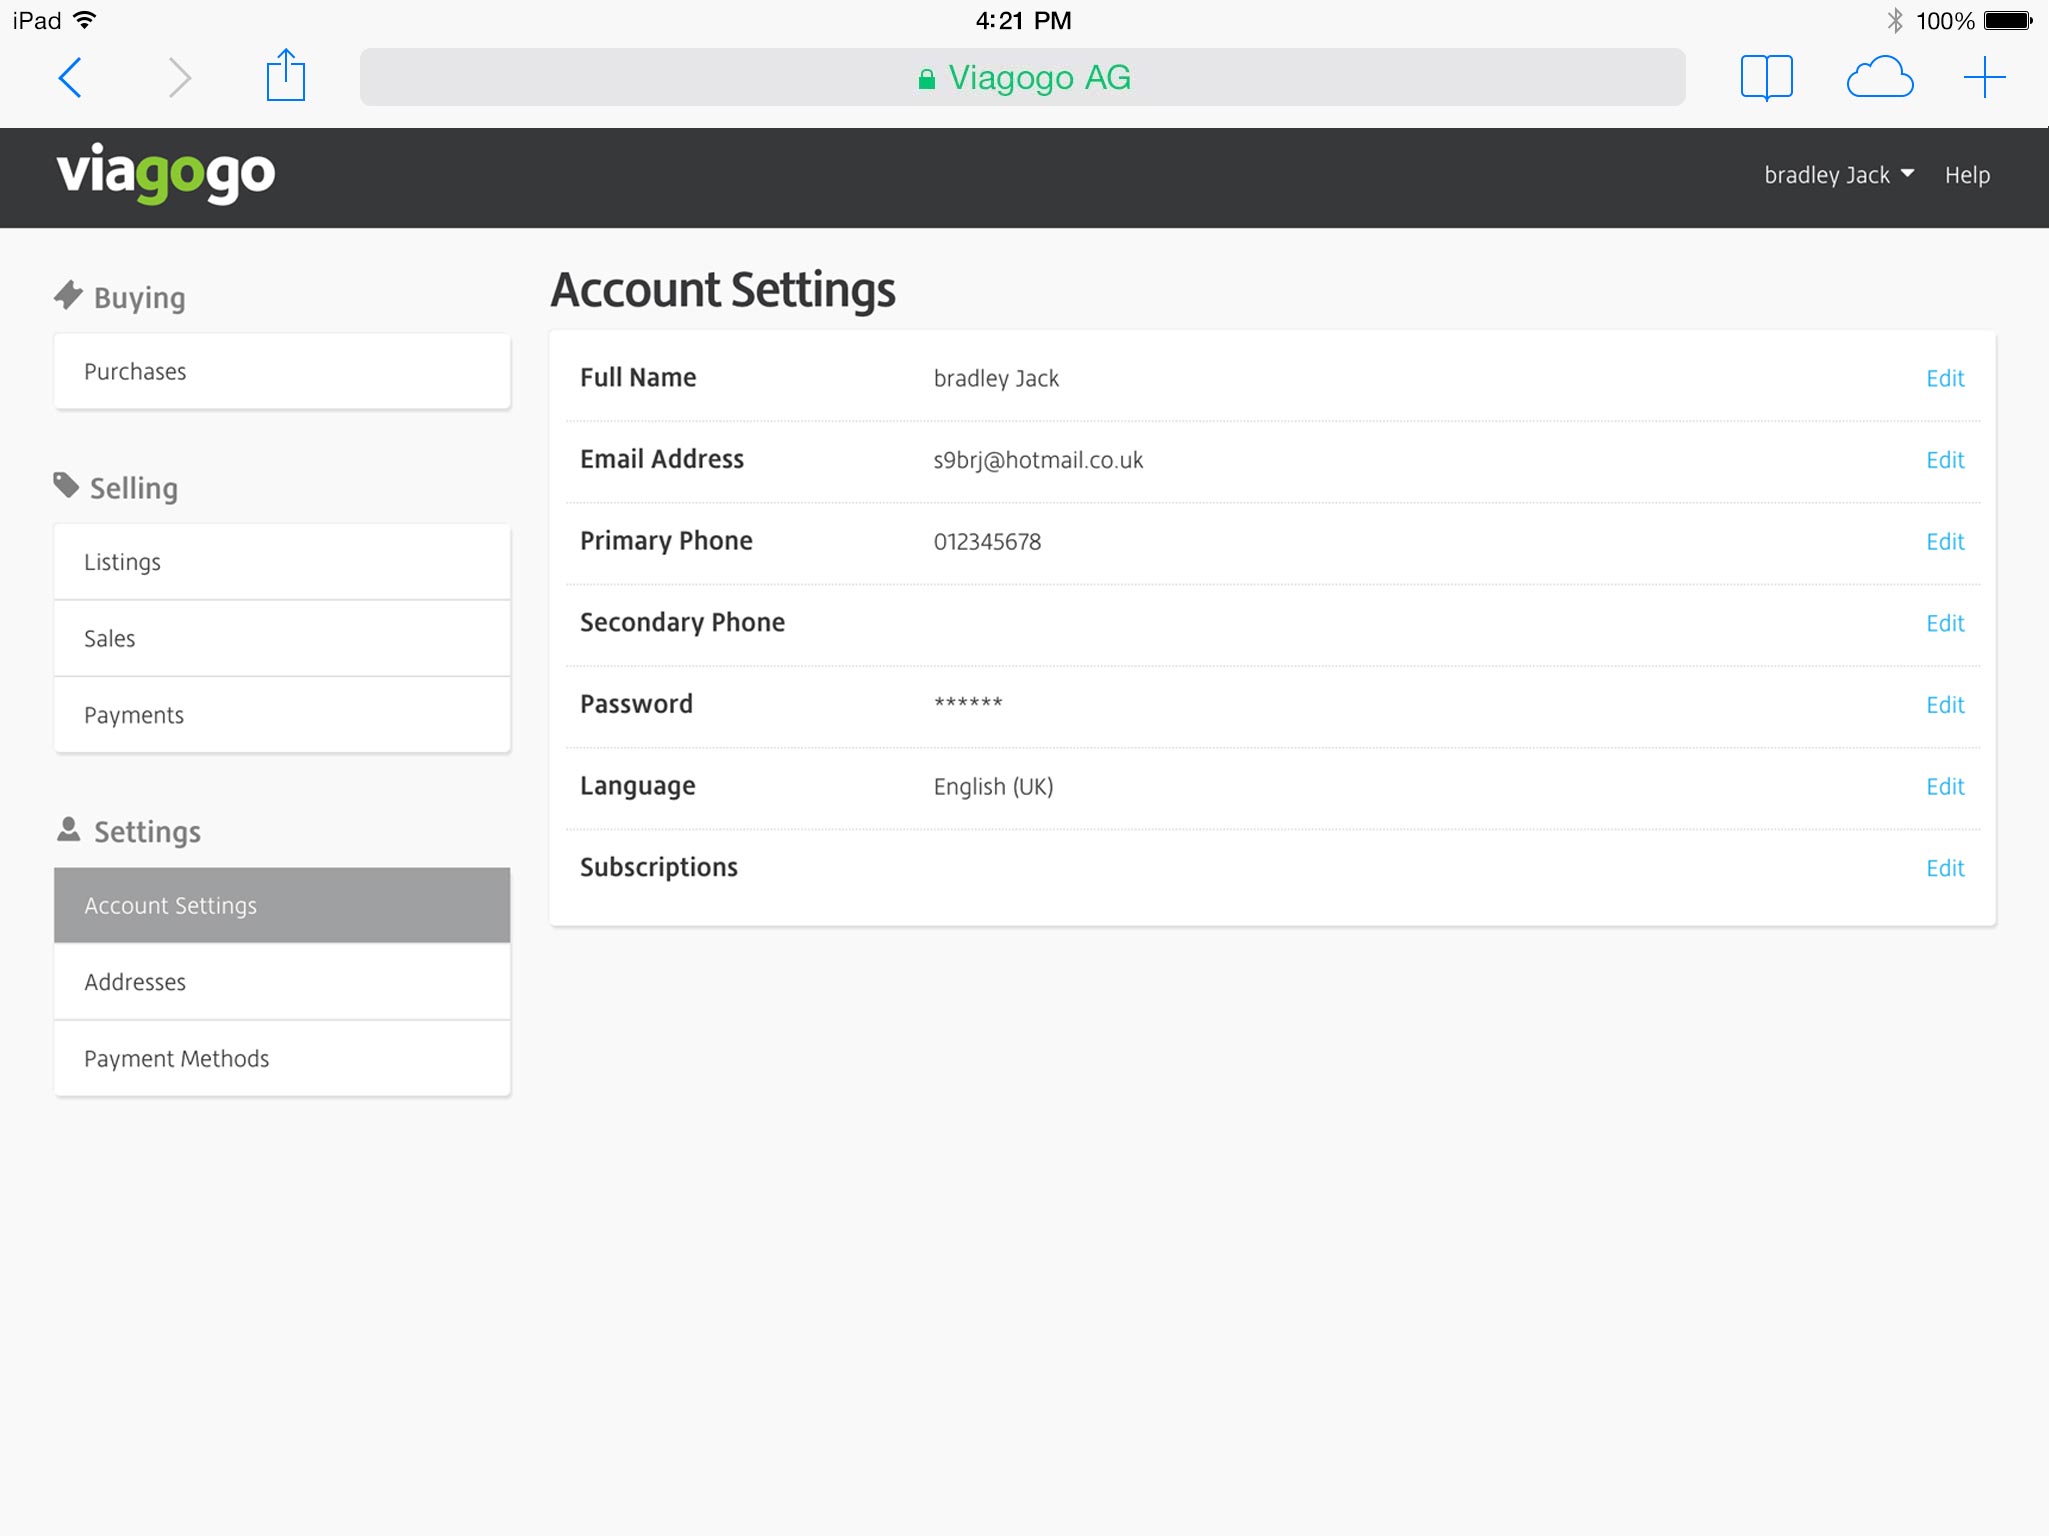The height and width of the screenshot is (1536, 2049).
Task: Go to Listings in the sidebar
Action: (282, 562)
